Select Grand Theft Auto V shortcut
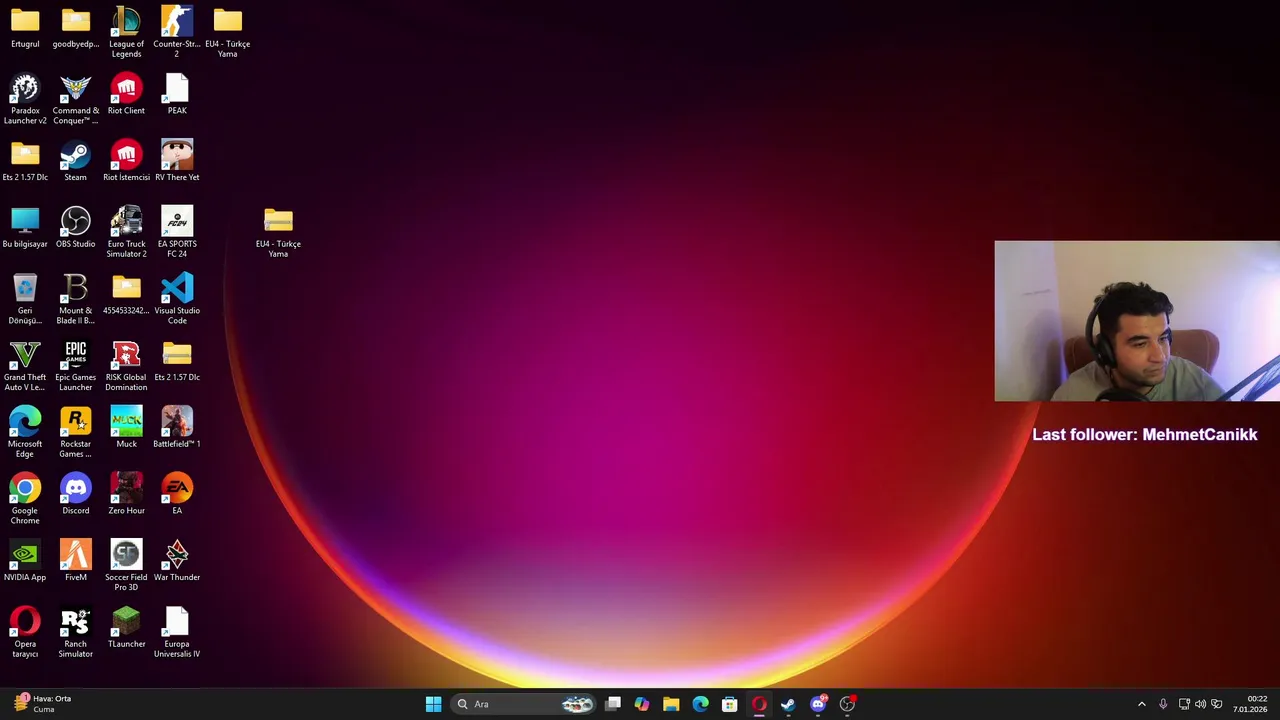The width and height of the screenshot is (1280, 720). [x=25, y=366]
